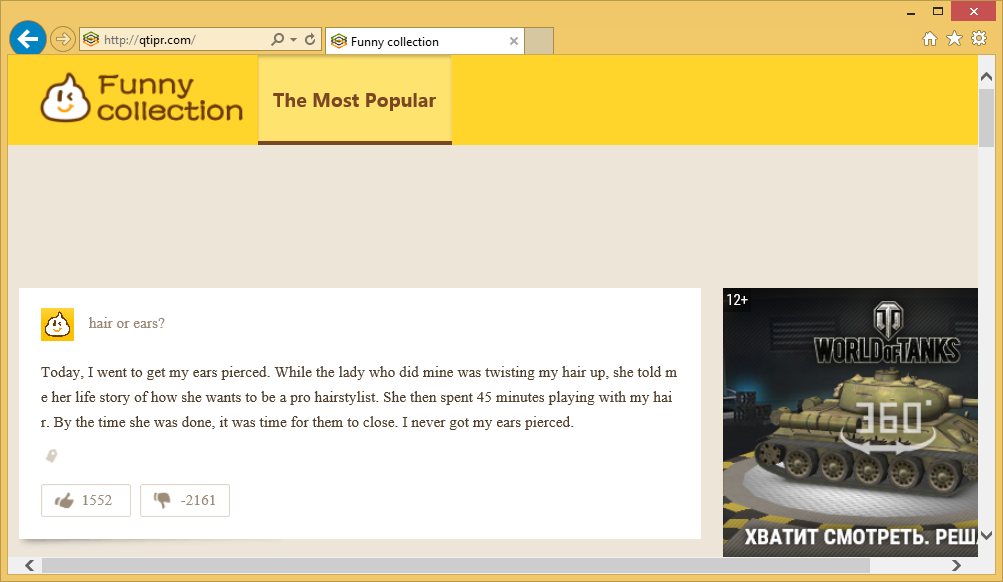Expand the address bar dropdown arrow
1003x582 pixels.
293,40
